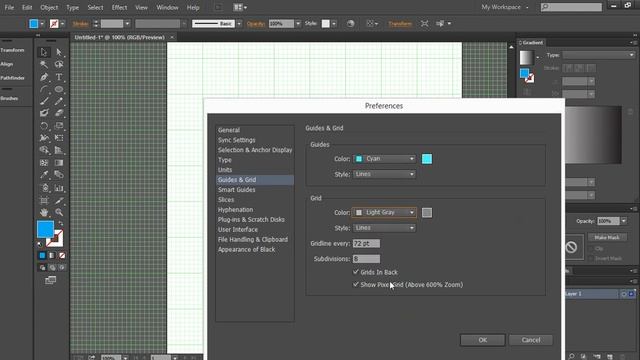Click OK in Preferences dialog
This screenshot has width=640, height=360.
click(482, 340)
